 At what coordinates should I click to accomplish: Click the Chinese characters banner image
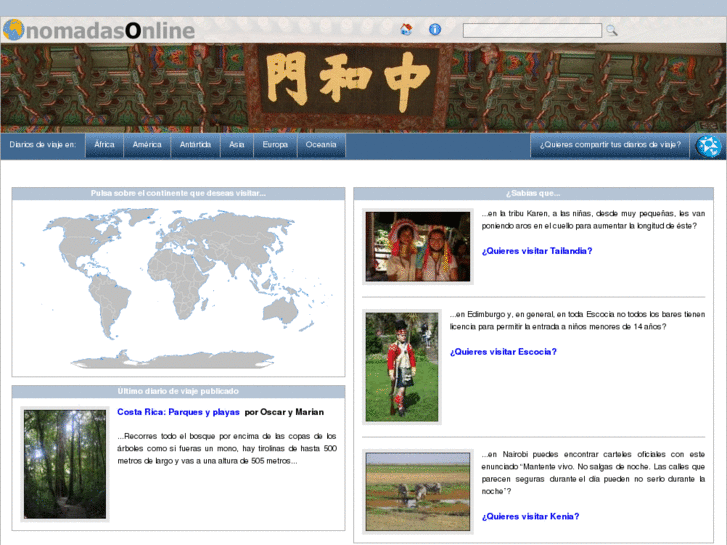(364, 88)
